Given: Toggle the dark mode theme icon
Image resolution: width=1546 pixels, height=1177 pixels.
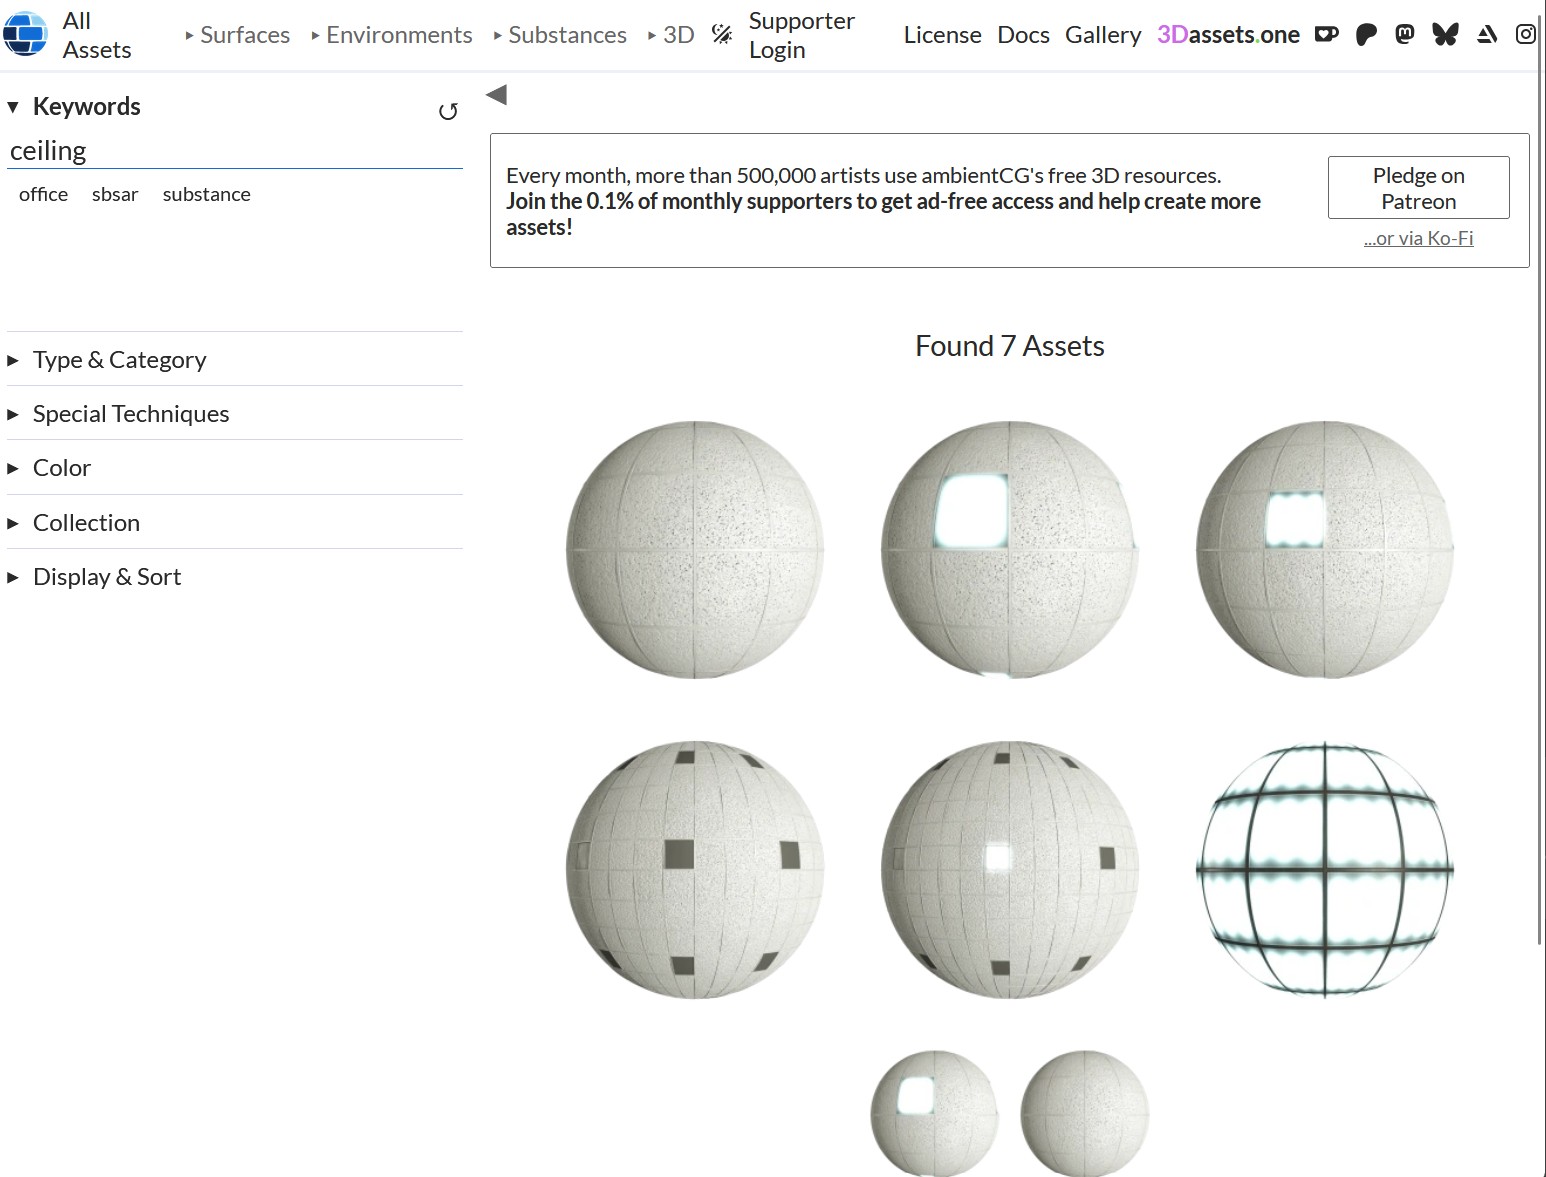Looking at the screenshot, I should (x=722, y=35).
